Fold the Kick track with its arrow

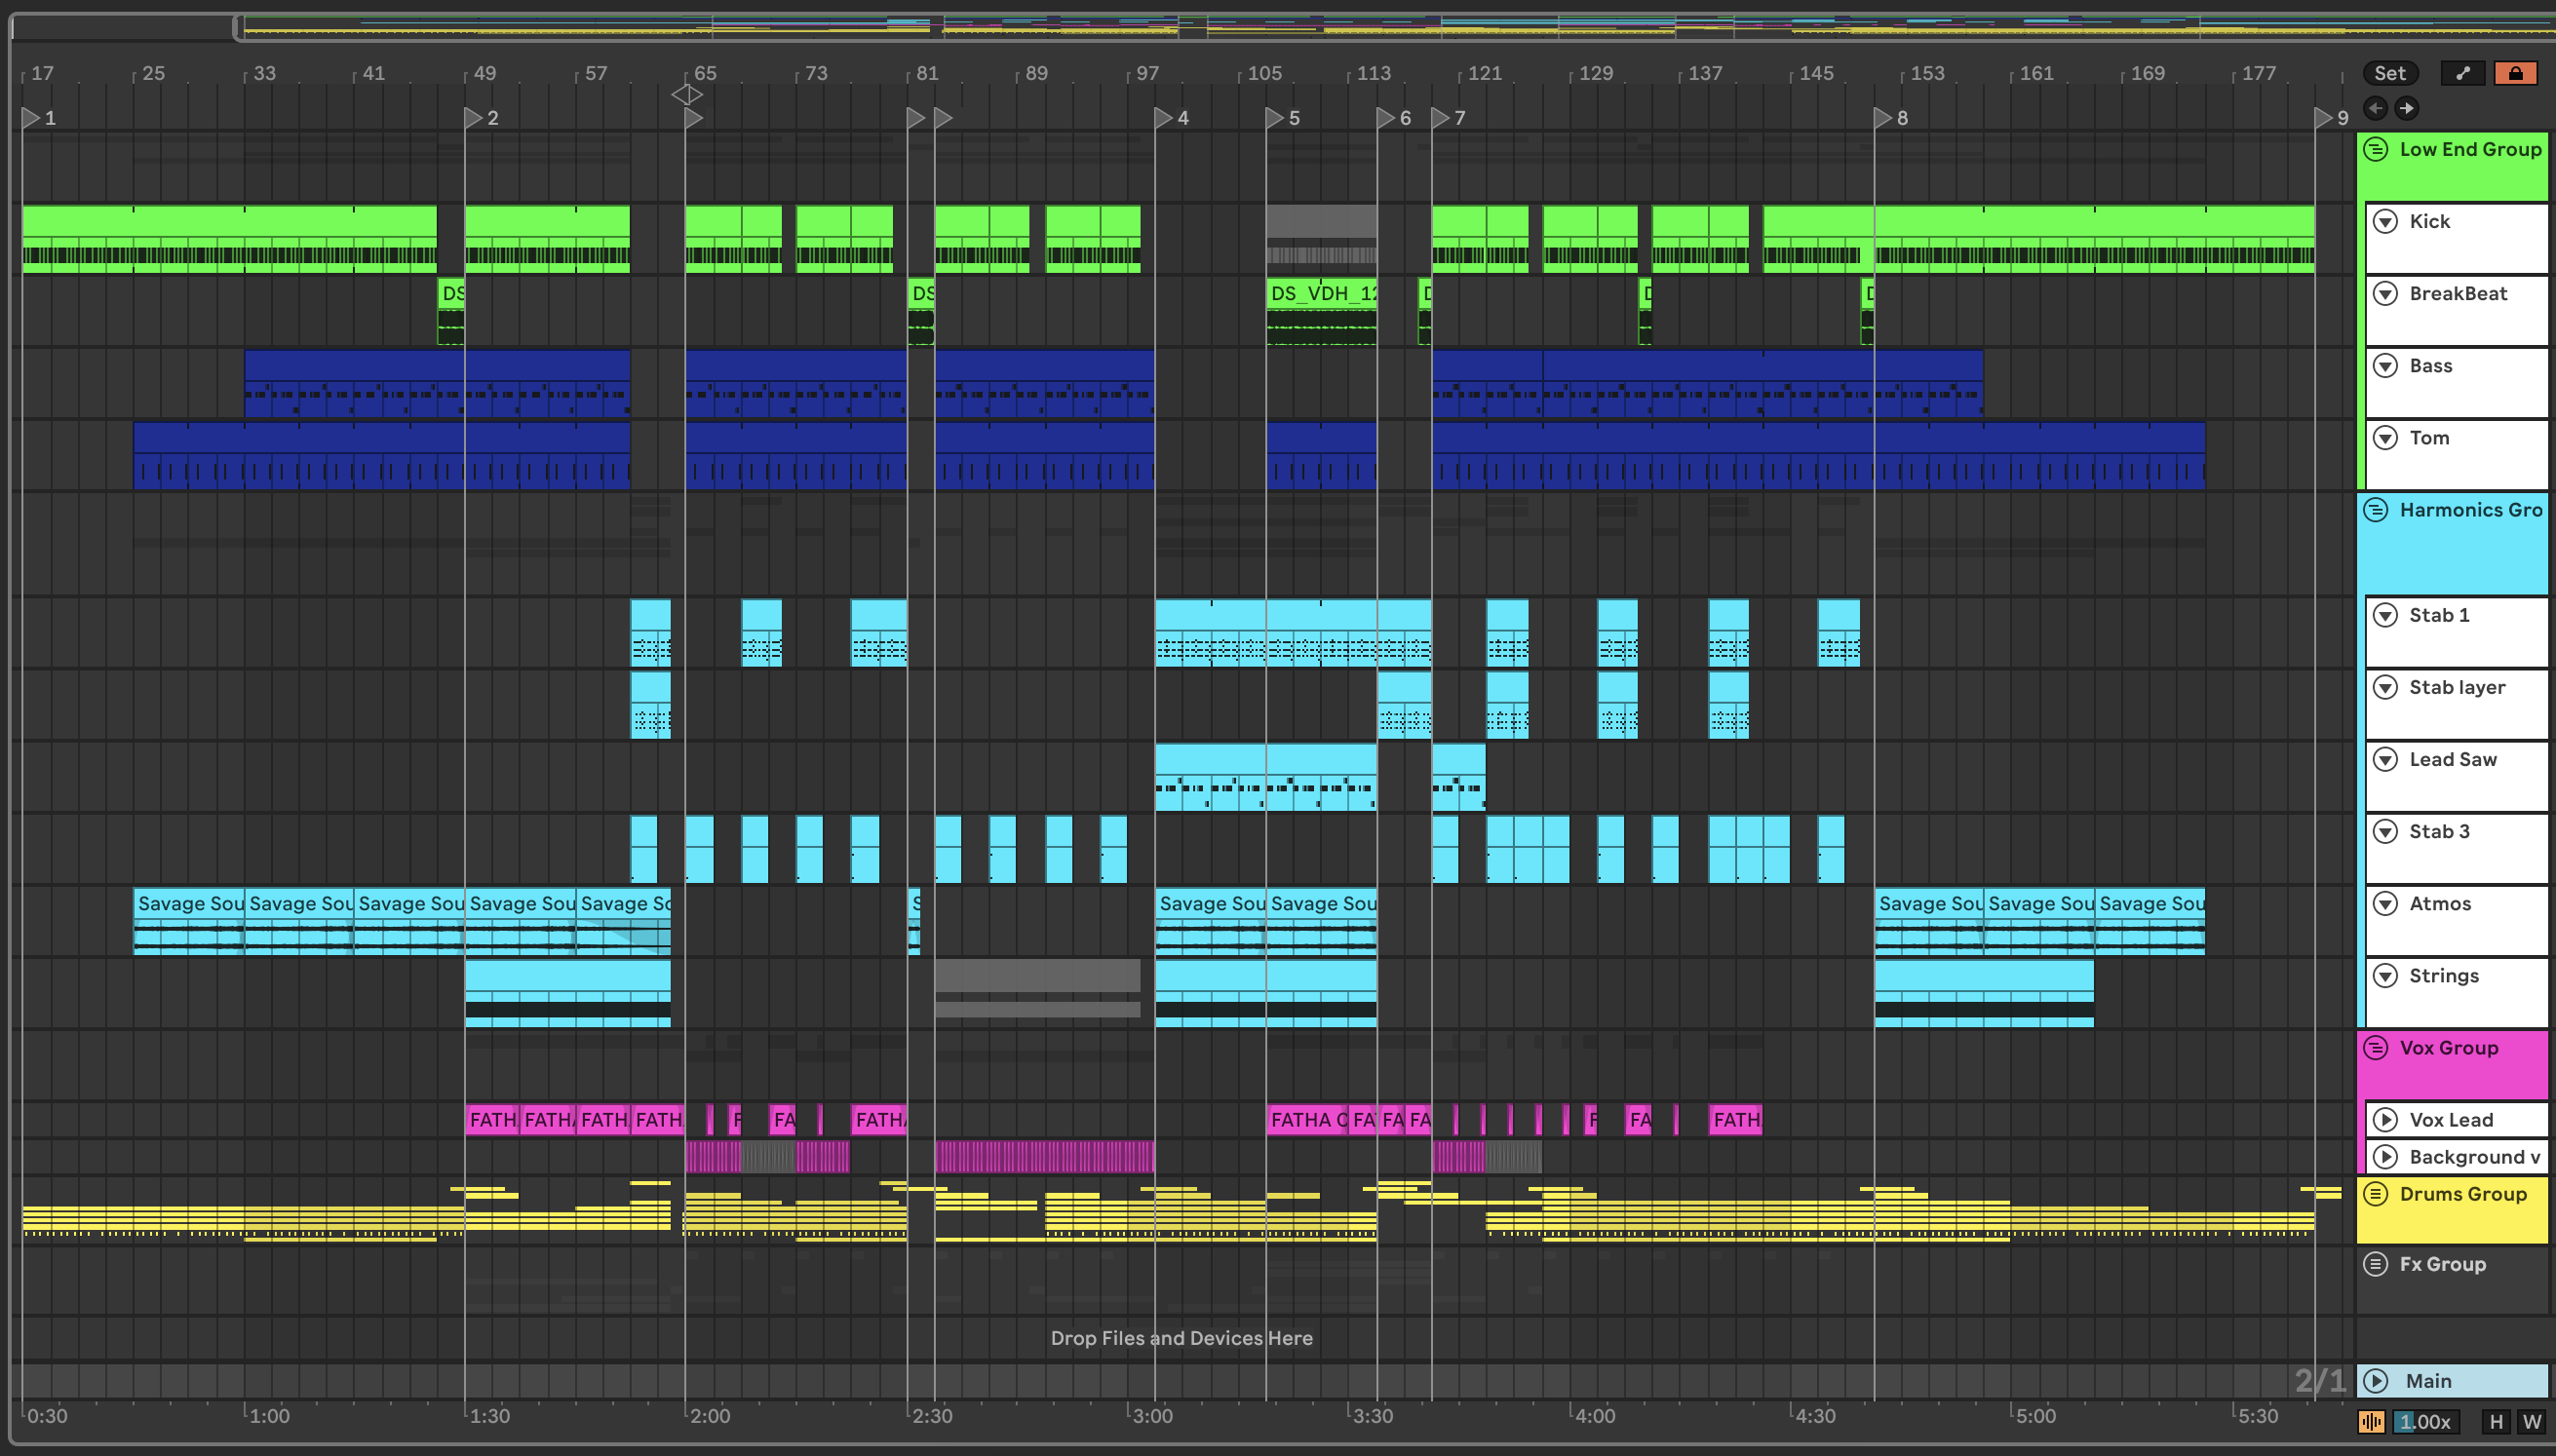click(x=2386, y=222)
